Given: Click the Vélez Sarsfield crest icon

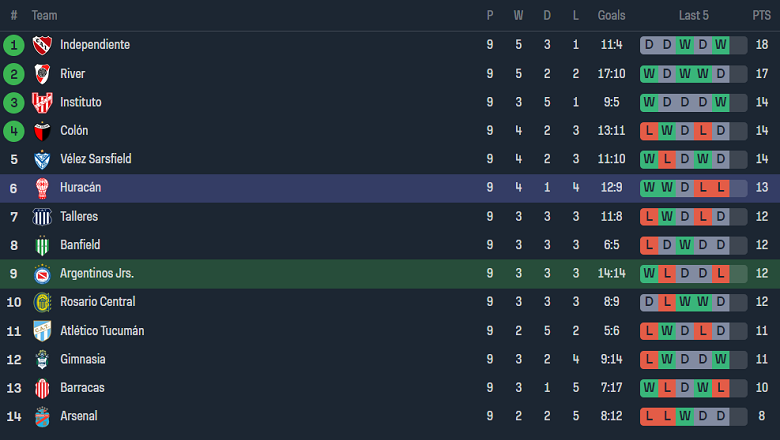Looking at the screenshot, I should point(42,159).
